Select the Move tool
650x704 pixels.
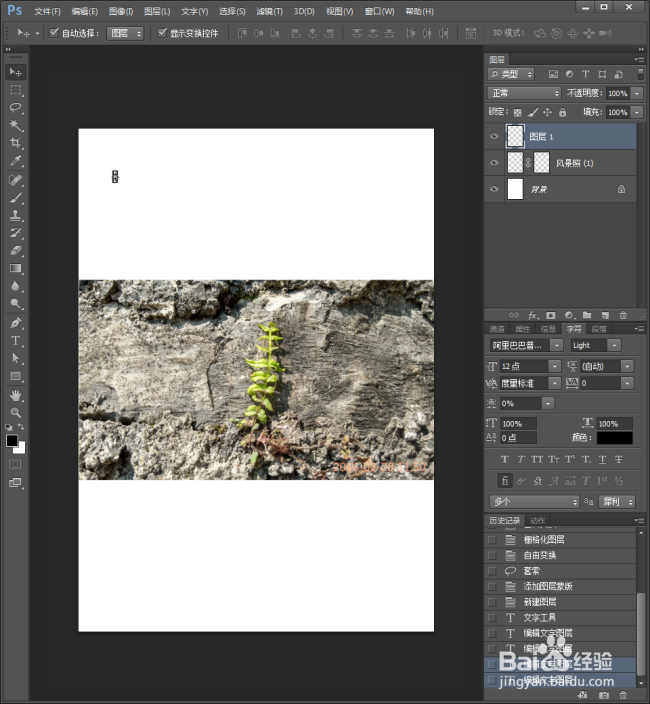[x=16, y=72]
